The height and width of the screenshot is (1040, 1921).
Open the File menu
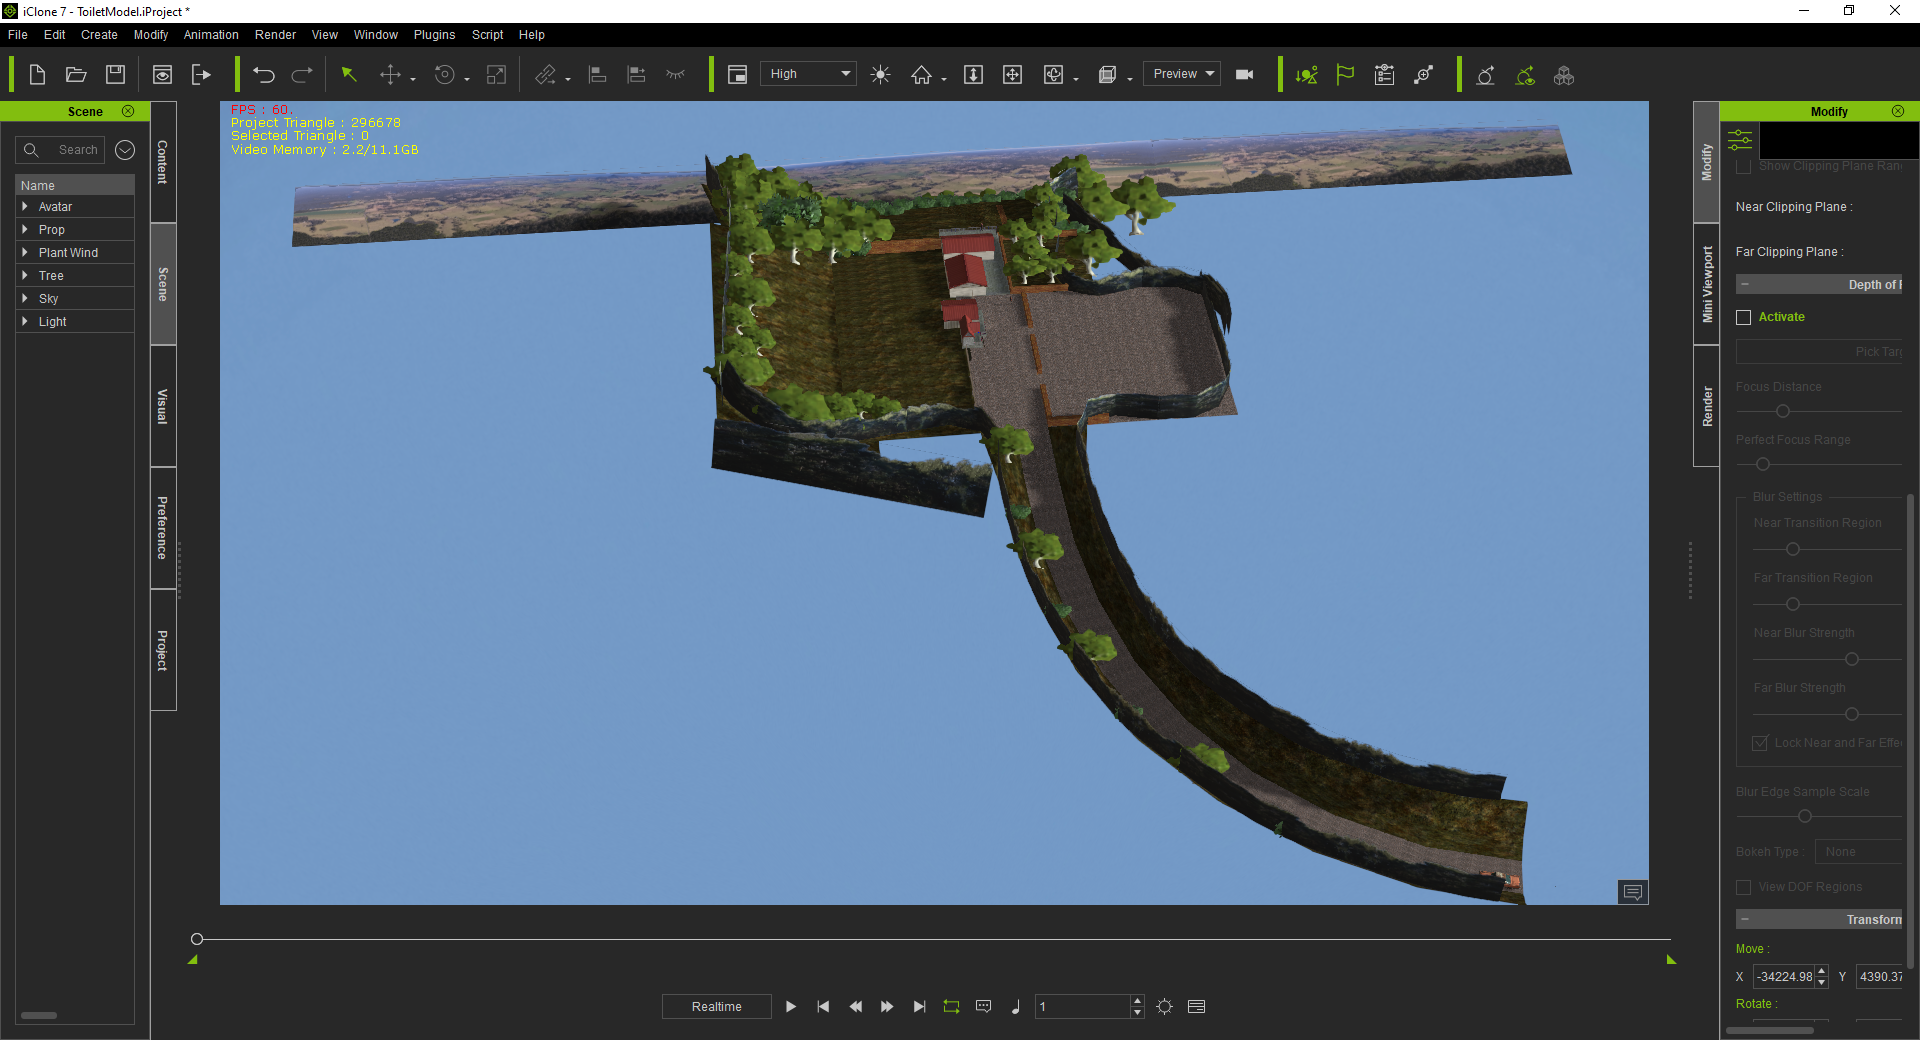click(x=18, y=35)
